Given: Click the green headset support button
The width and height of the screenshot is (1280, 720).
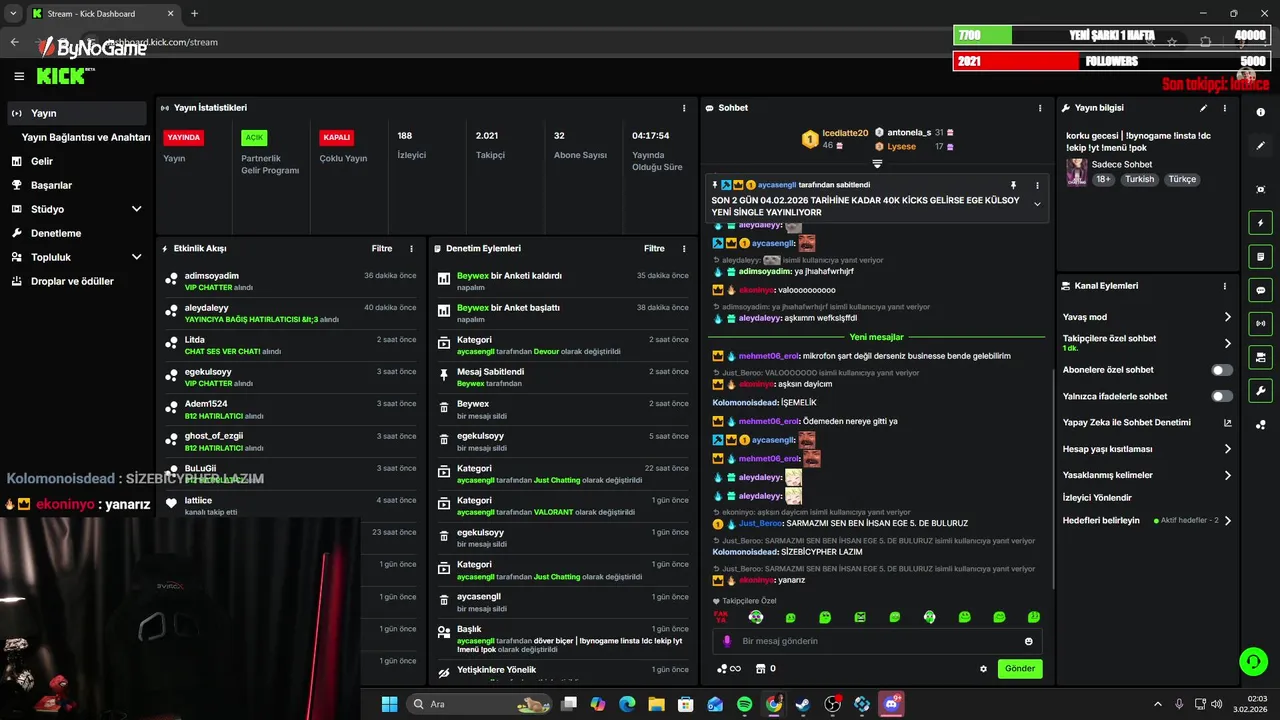Looking at the screenshot, I should coord(1252,661).
